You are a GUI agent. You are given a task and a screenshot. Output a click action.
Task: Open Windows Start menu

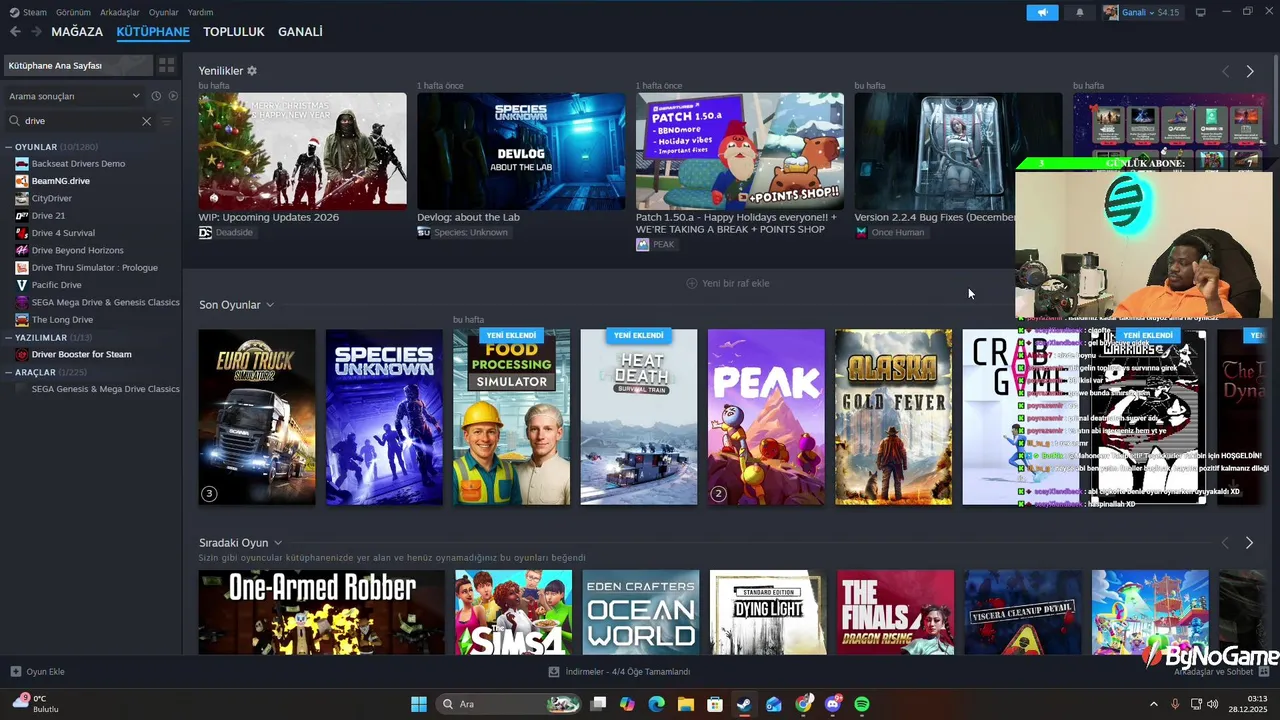419,704
